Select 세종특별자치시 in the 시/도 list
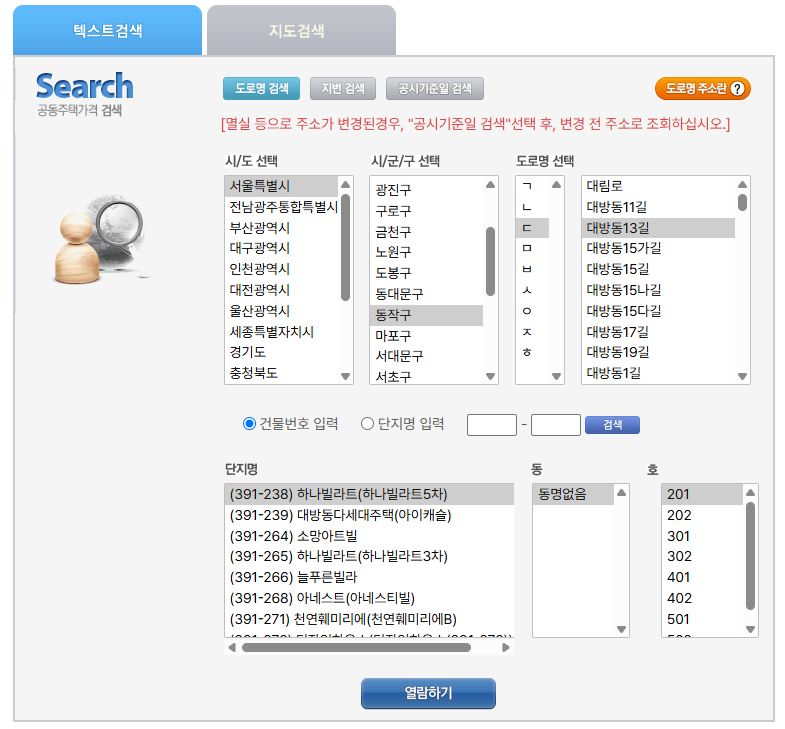The height and width of the screenshot is (729, 785). [x=281, y=331]
